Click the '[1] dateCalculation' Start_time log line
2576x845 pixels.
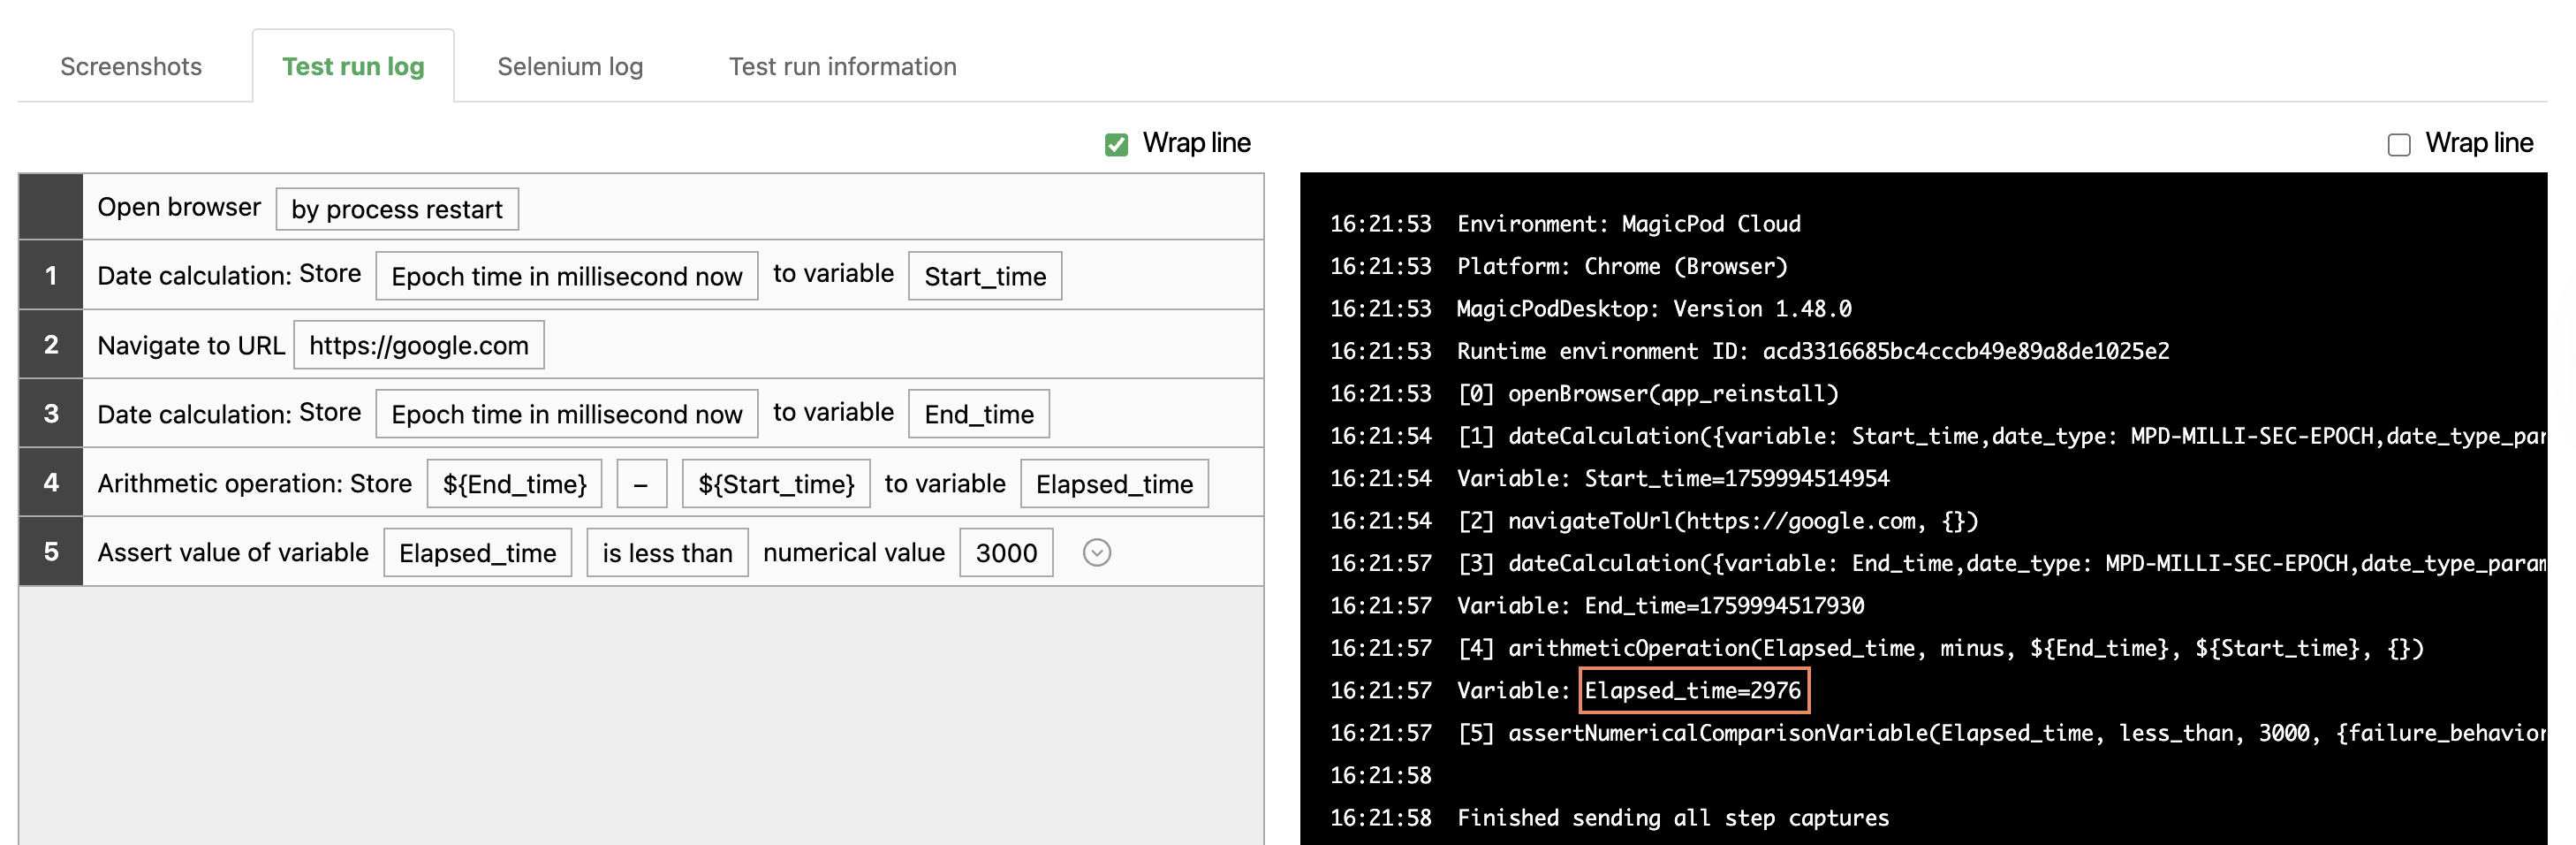(x=2001, y=436)
